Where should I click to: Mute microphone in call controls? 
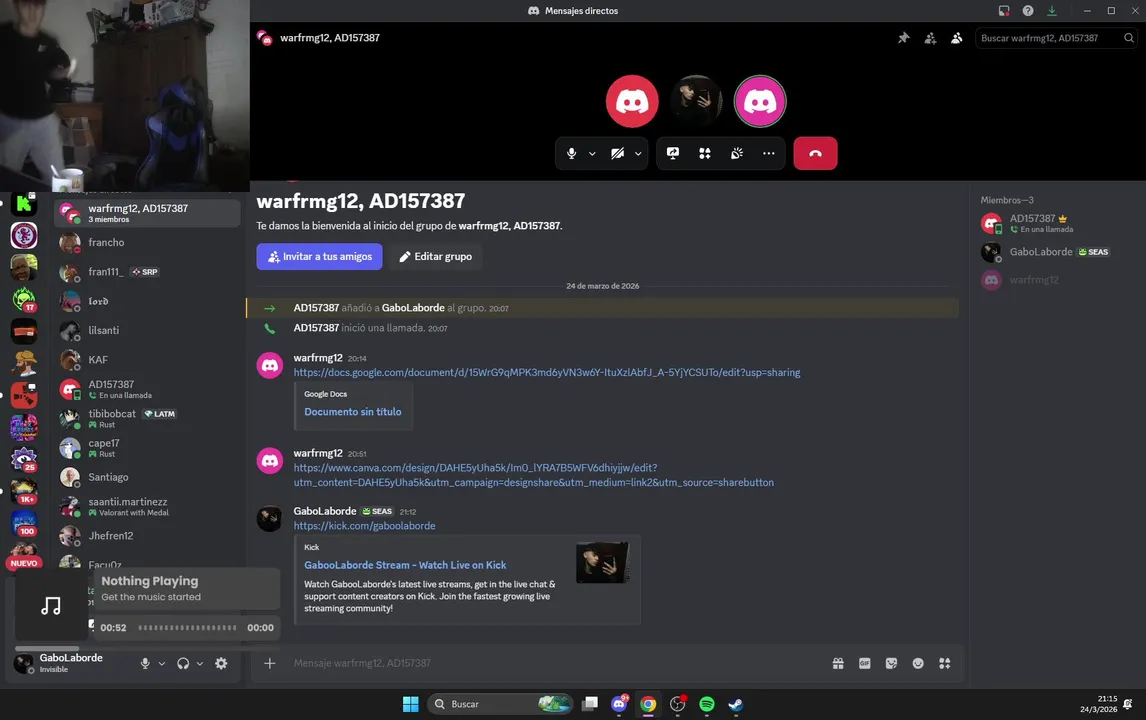[x=572, y=154]
